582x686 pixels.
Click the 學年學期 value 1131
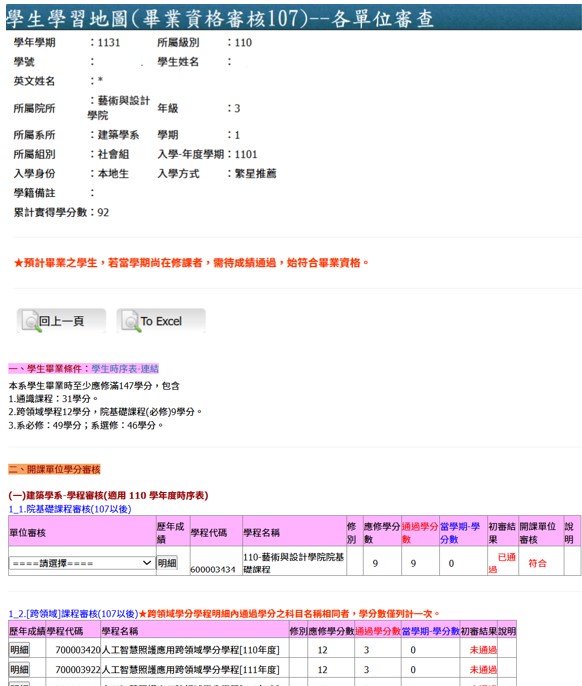(x=109, y=42)
